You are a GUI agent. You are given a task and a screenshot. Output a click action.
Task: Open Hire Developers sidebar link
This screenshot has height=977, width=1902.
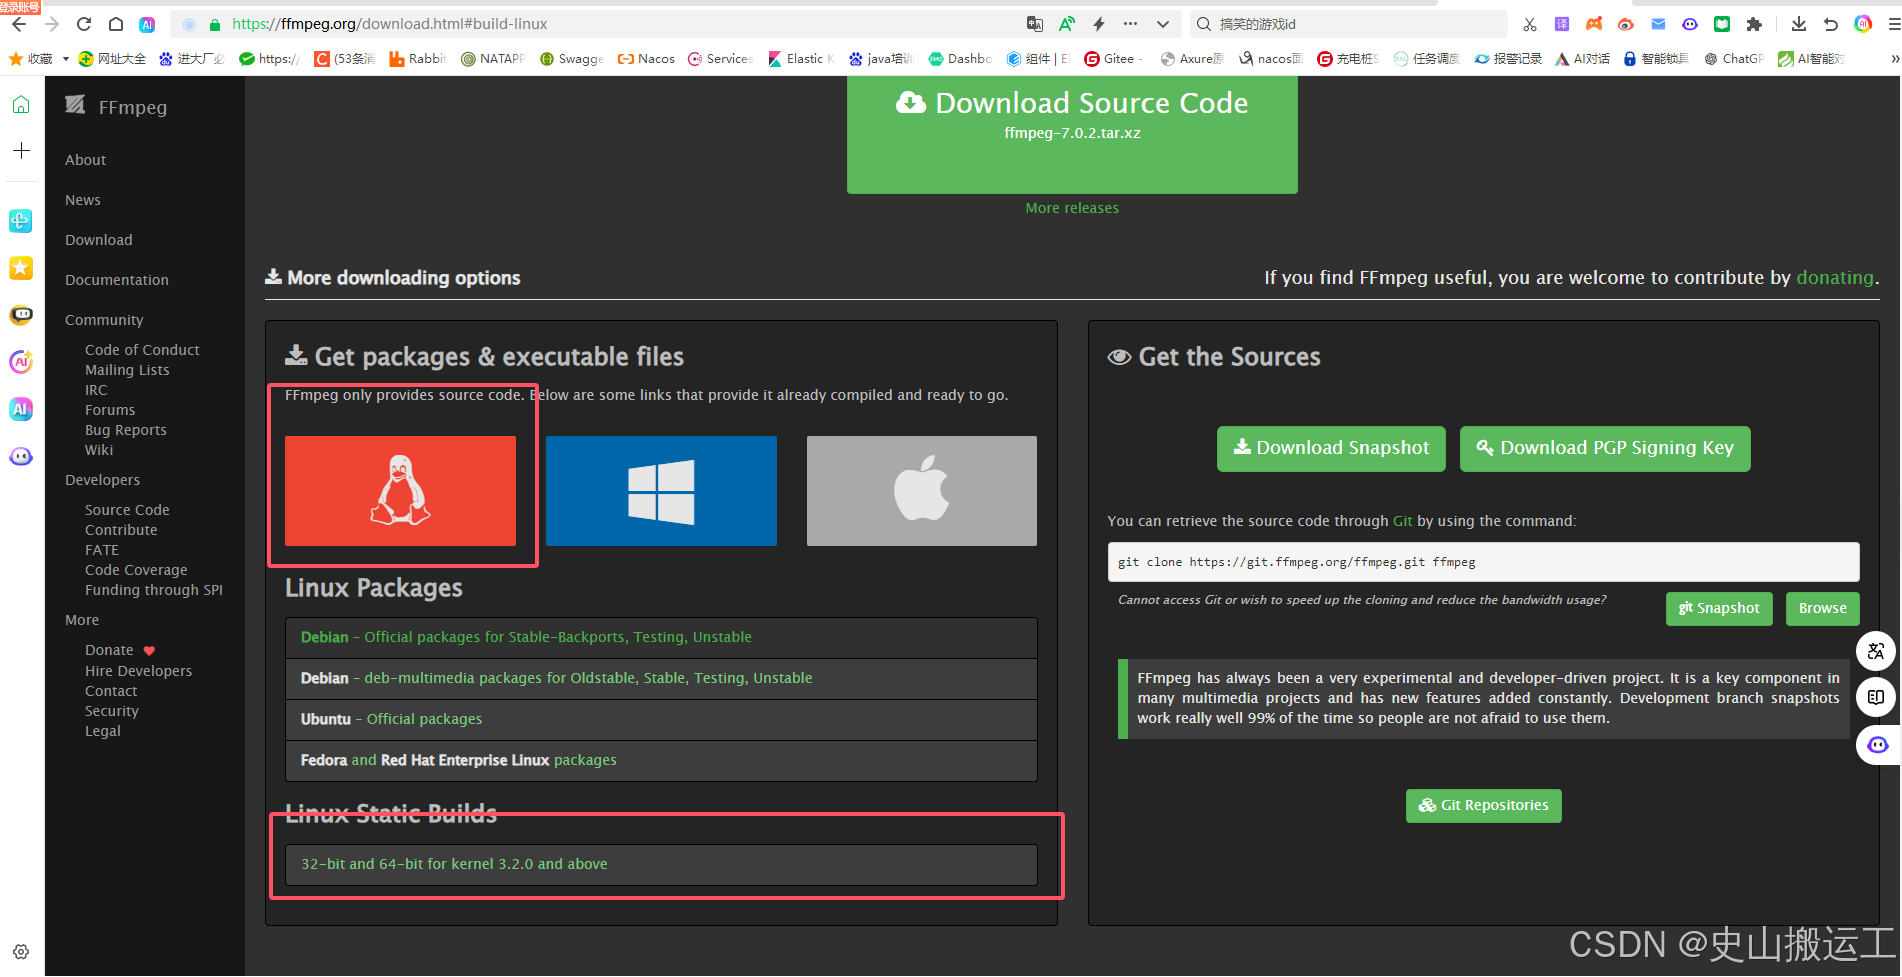pos(138,671)
